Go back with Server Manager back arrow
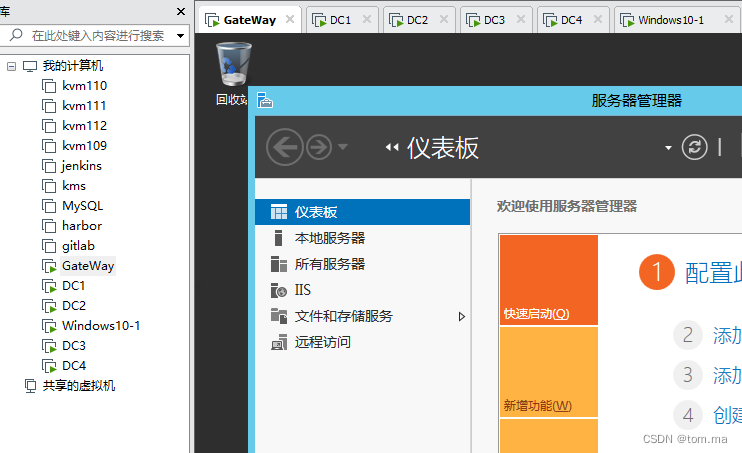 (x=284, y=147)
